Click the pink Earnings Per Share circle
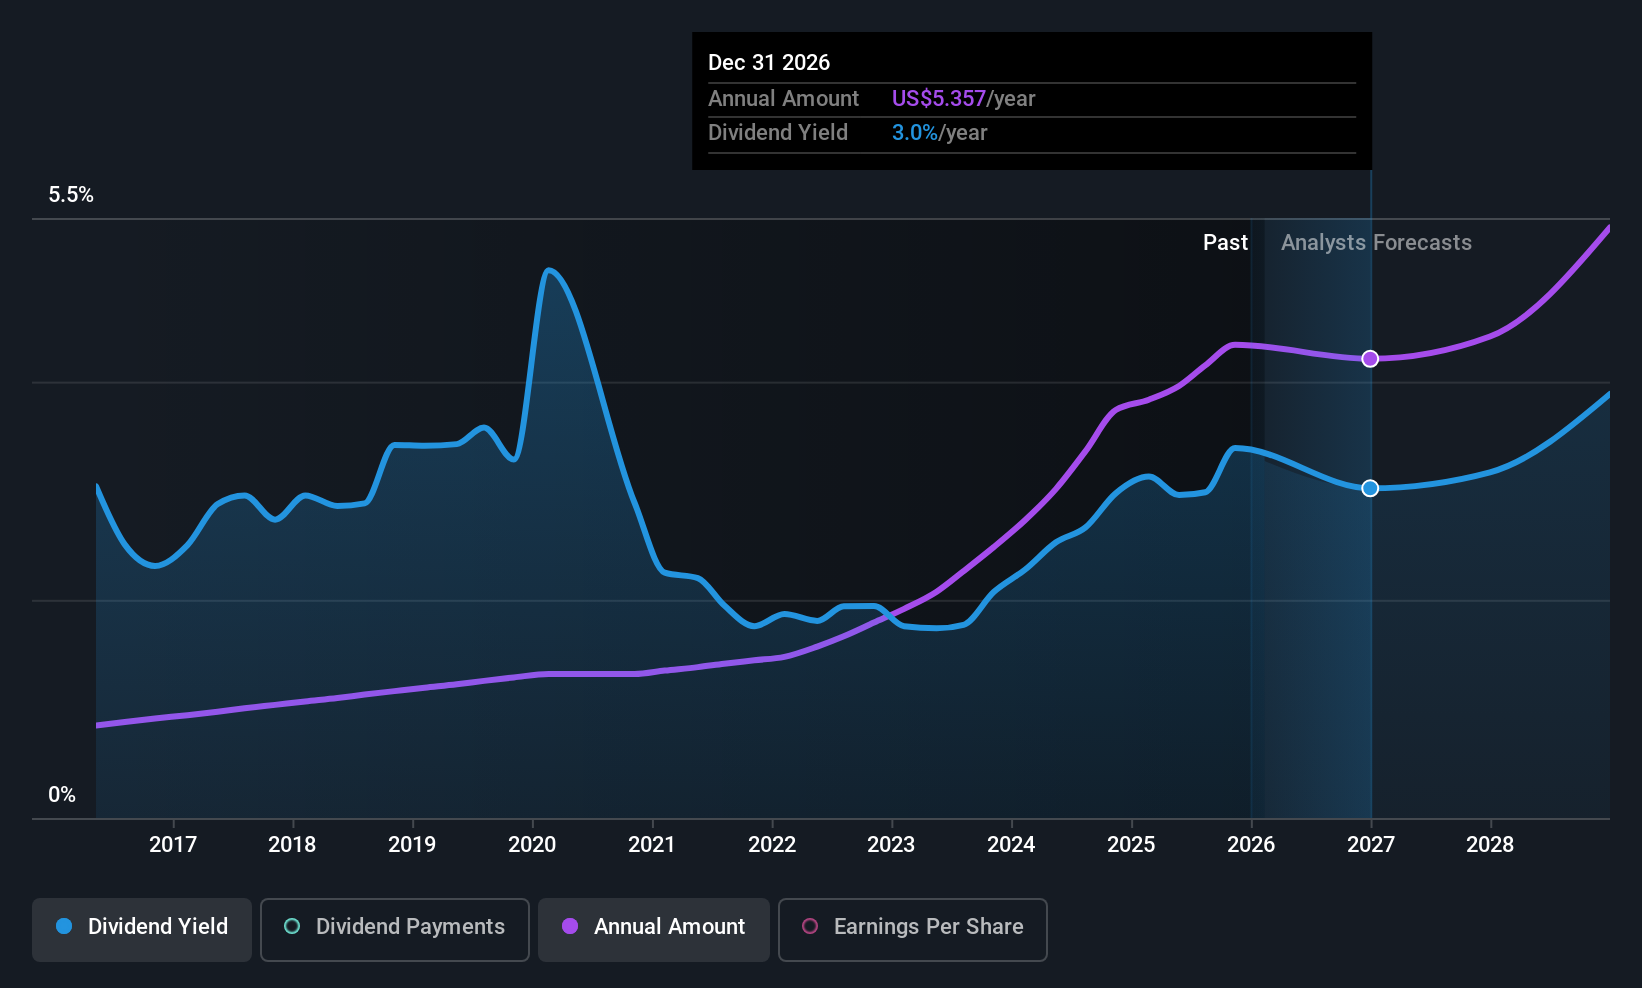This screenshot has height=988, width=1642. pyautogui.click(x=810, y=926)
